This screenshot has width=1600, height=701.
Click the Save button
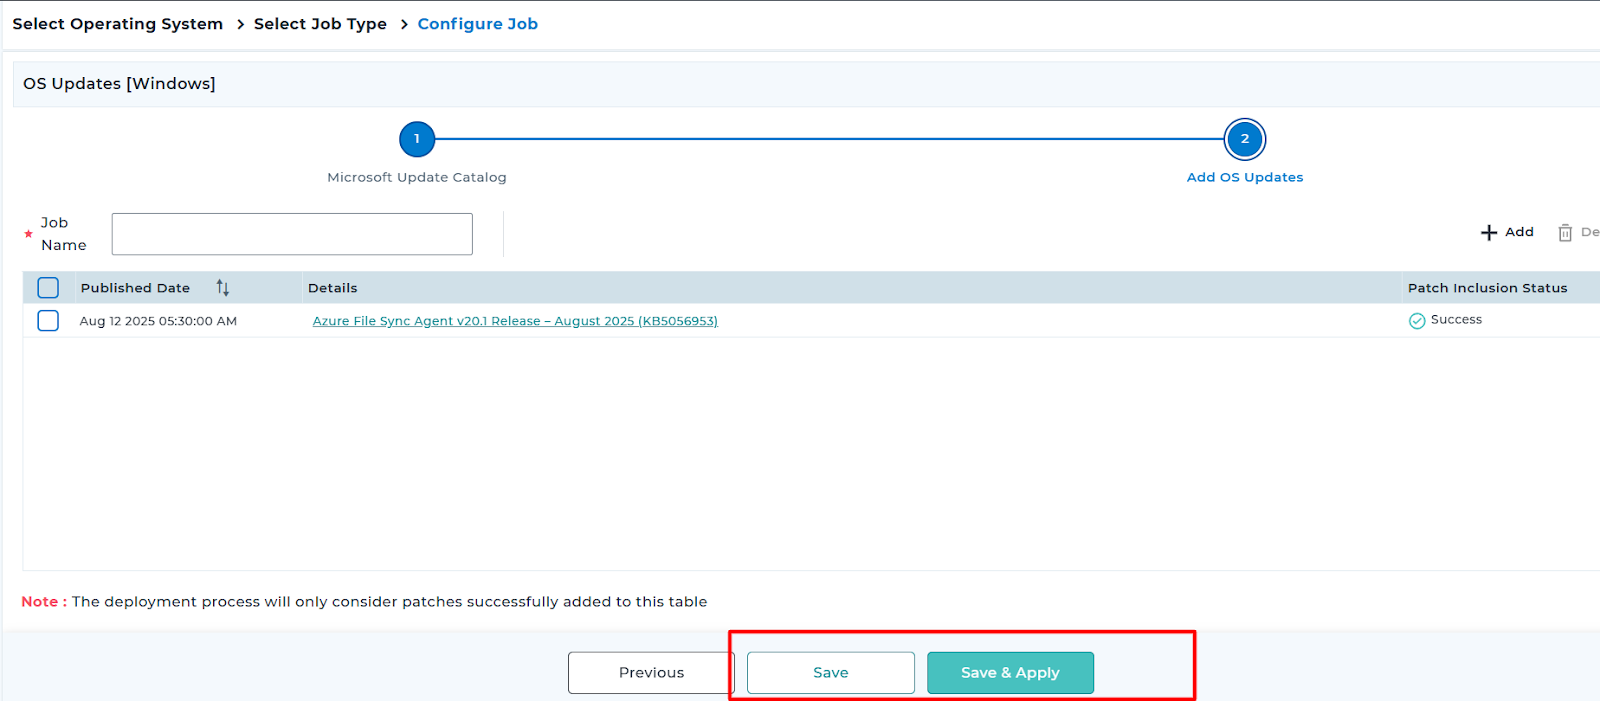[830, 673]
